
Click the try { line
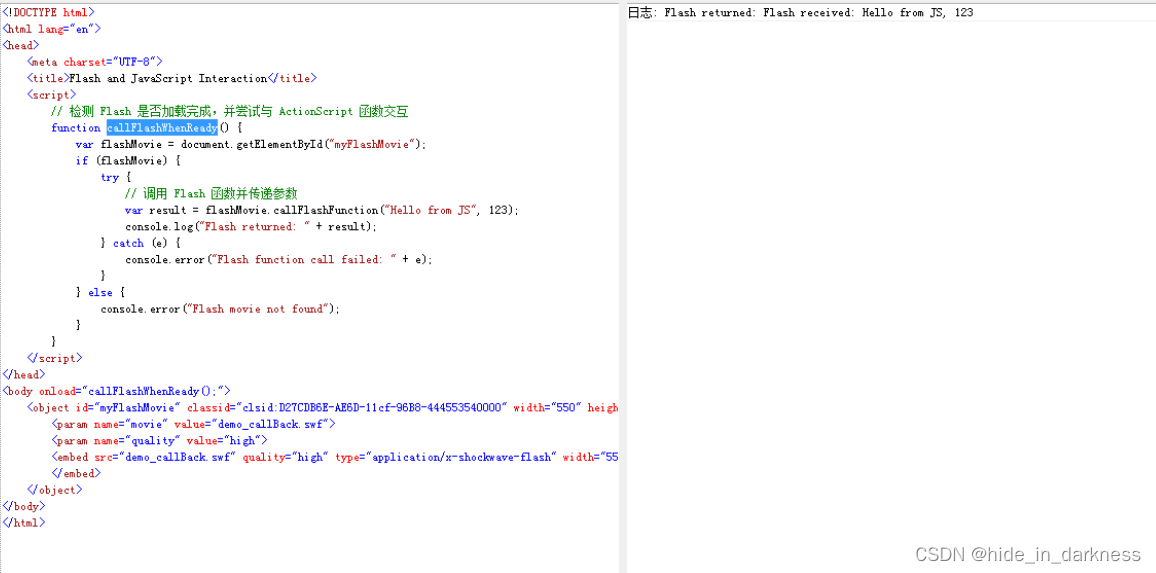pyautogui.click(x=116, y=177)
